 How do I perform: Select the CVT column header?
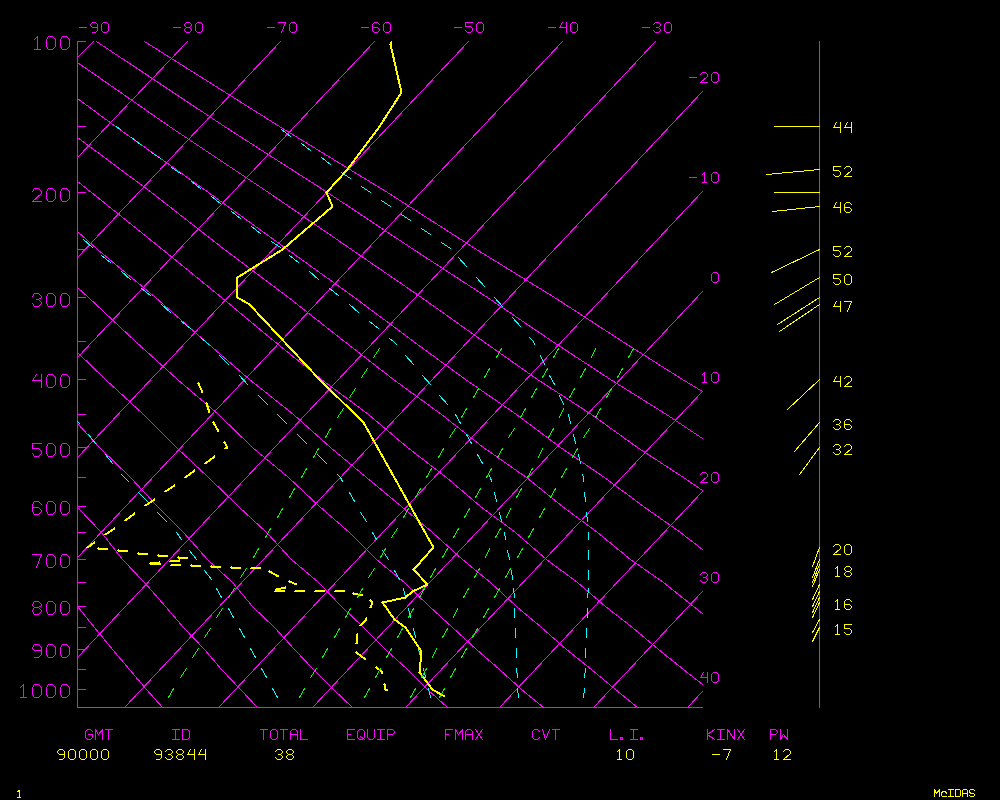pos(546,735)
